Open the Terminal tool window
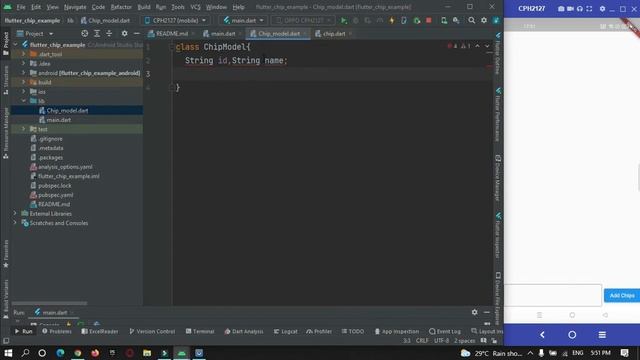The height and width of the screenshot is (360, 640). coord(200,331)
